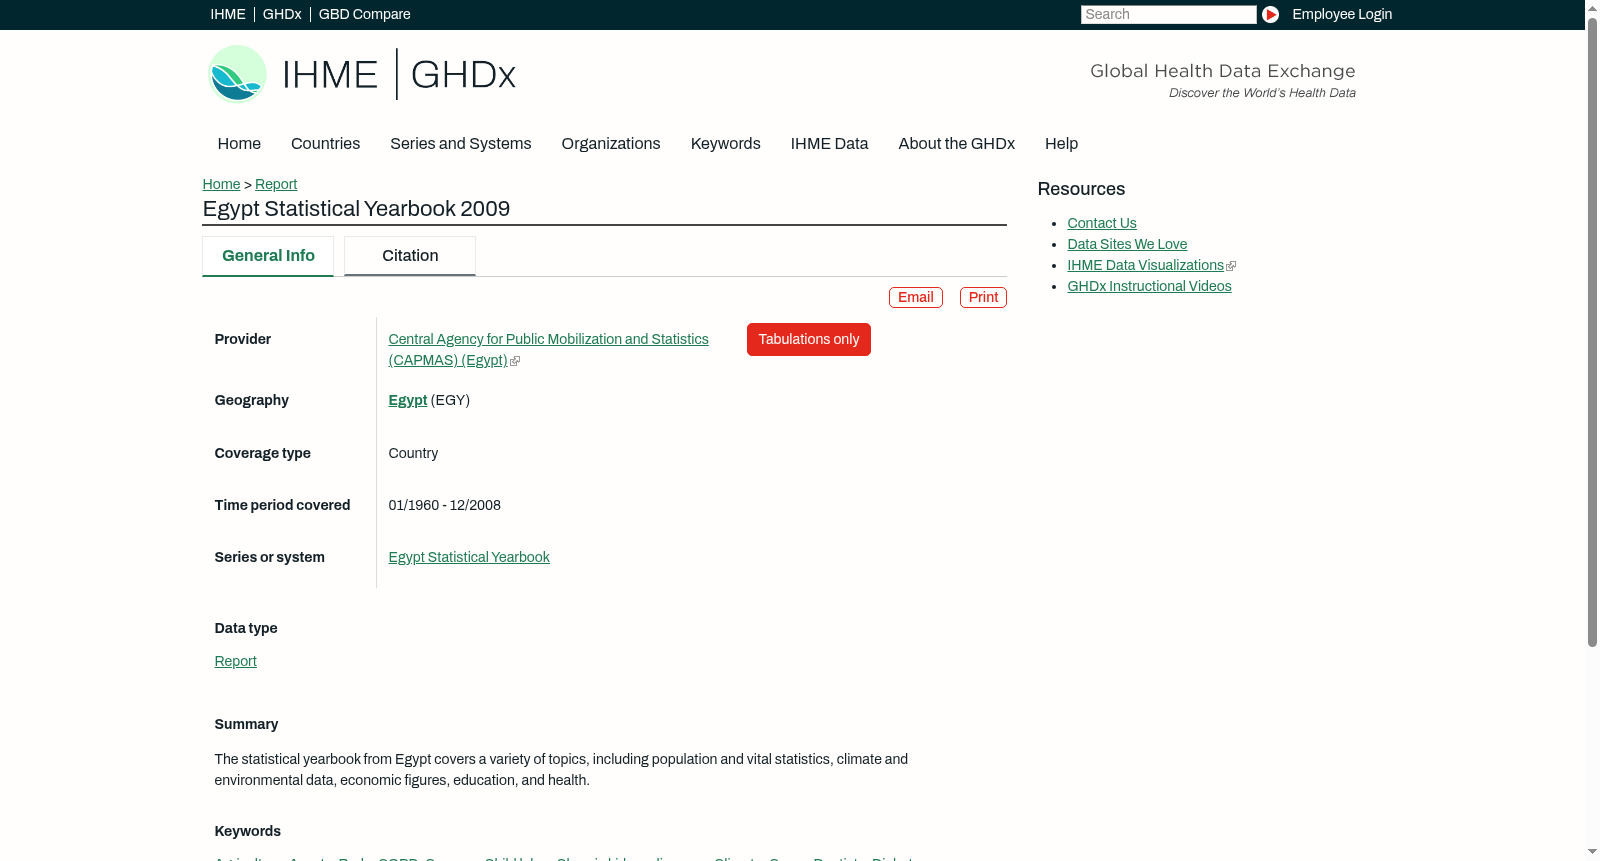
Task: Open Help menu item
Action: pos(1061,143)
